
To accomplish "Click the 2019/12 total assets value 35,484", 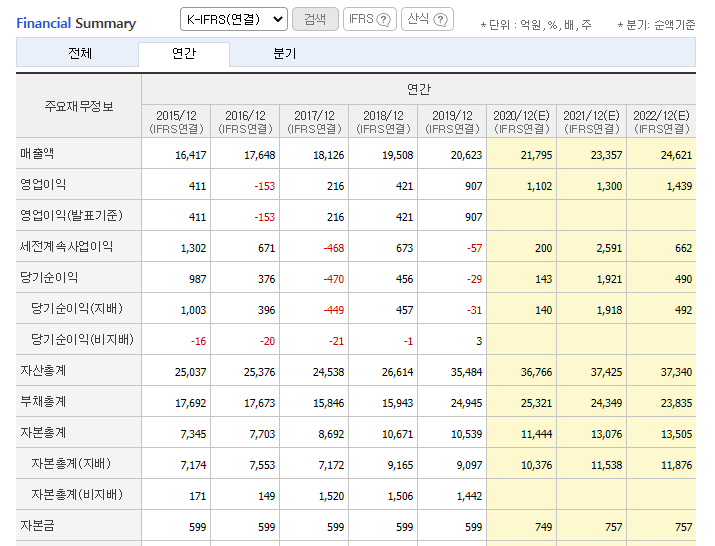I will [x=466, y=372].
